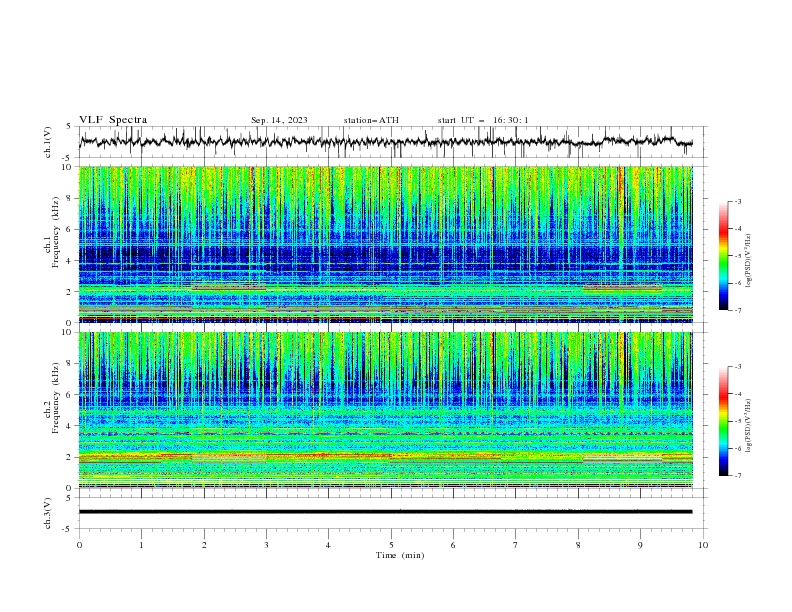Click the ch.2 'Frequency (kHz)' axis label

pos(56,397)
